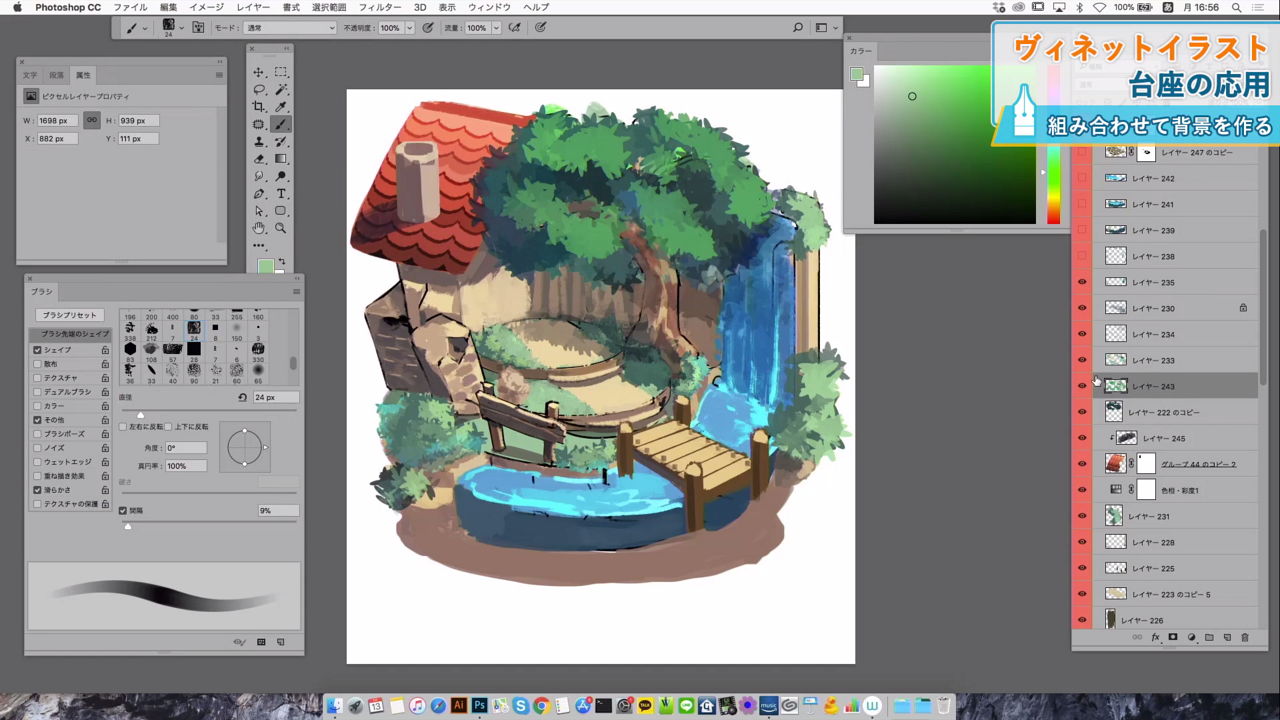Switch to the 文字 tab
This screenshot has height=720, width=1280.
pos(30,75)
